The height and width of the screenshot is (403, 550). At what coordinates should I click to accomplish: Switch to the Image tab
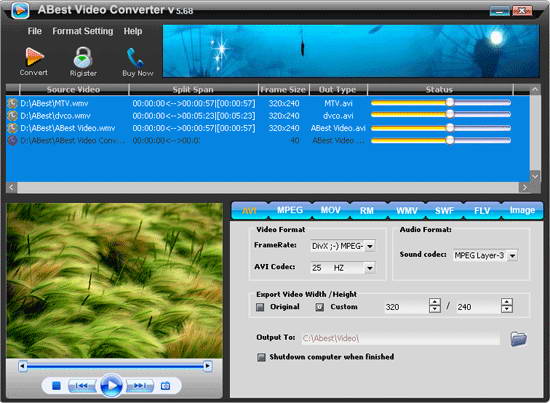point(522,210)
